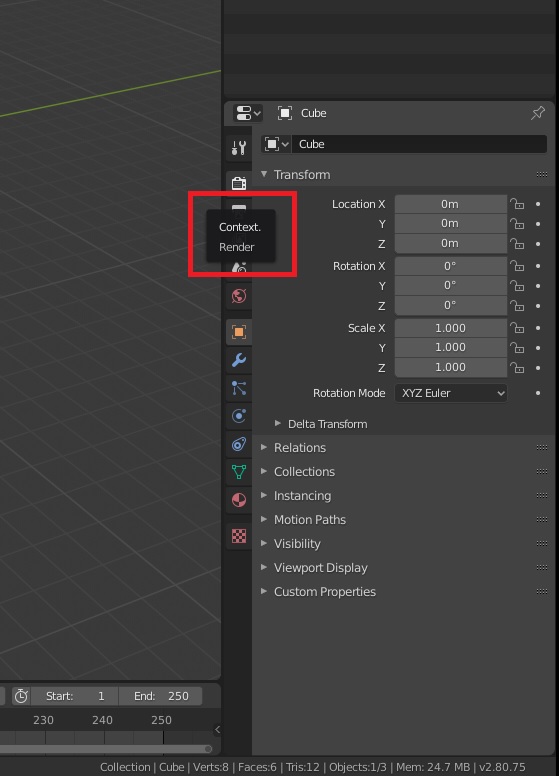Screen dimensions: 560x776
Task: Expand the Collections panel
Action: coord(264,471)
